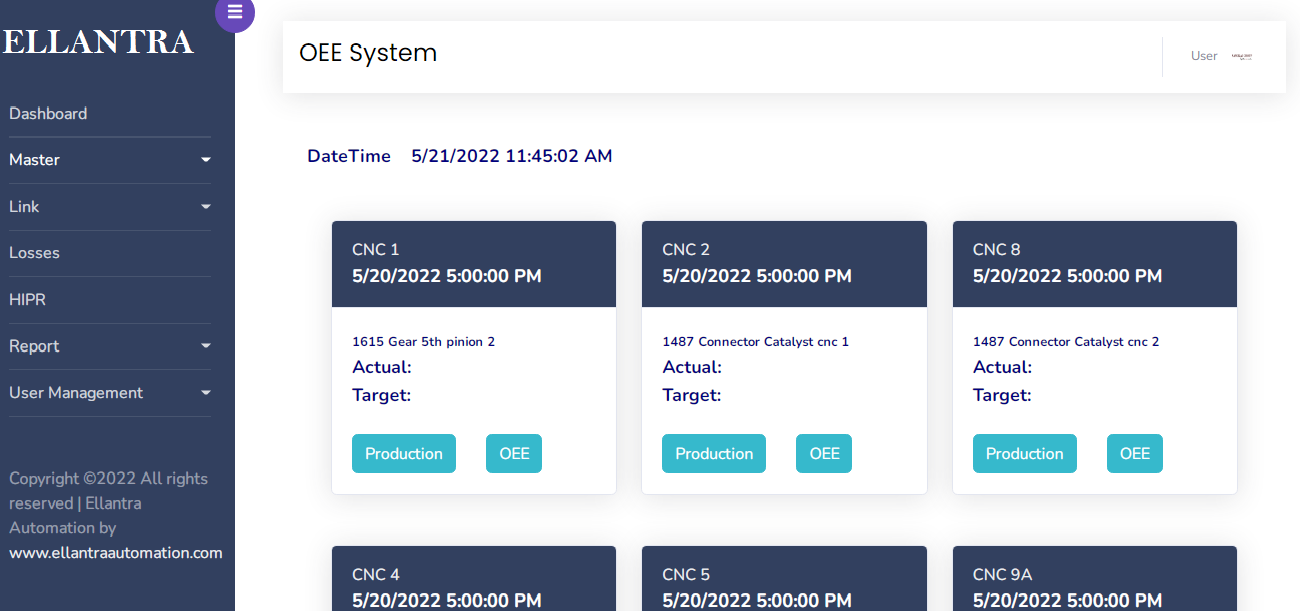Expand the Master menu dropdown arrow

[205, 160]
